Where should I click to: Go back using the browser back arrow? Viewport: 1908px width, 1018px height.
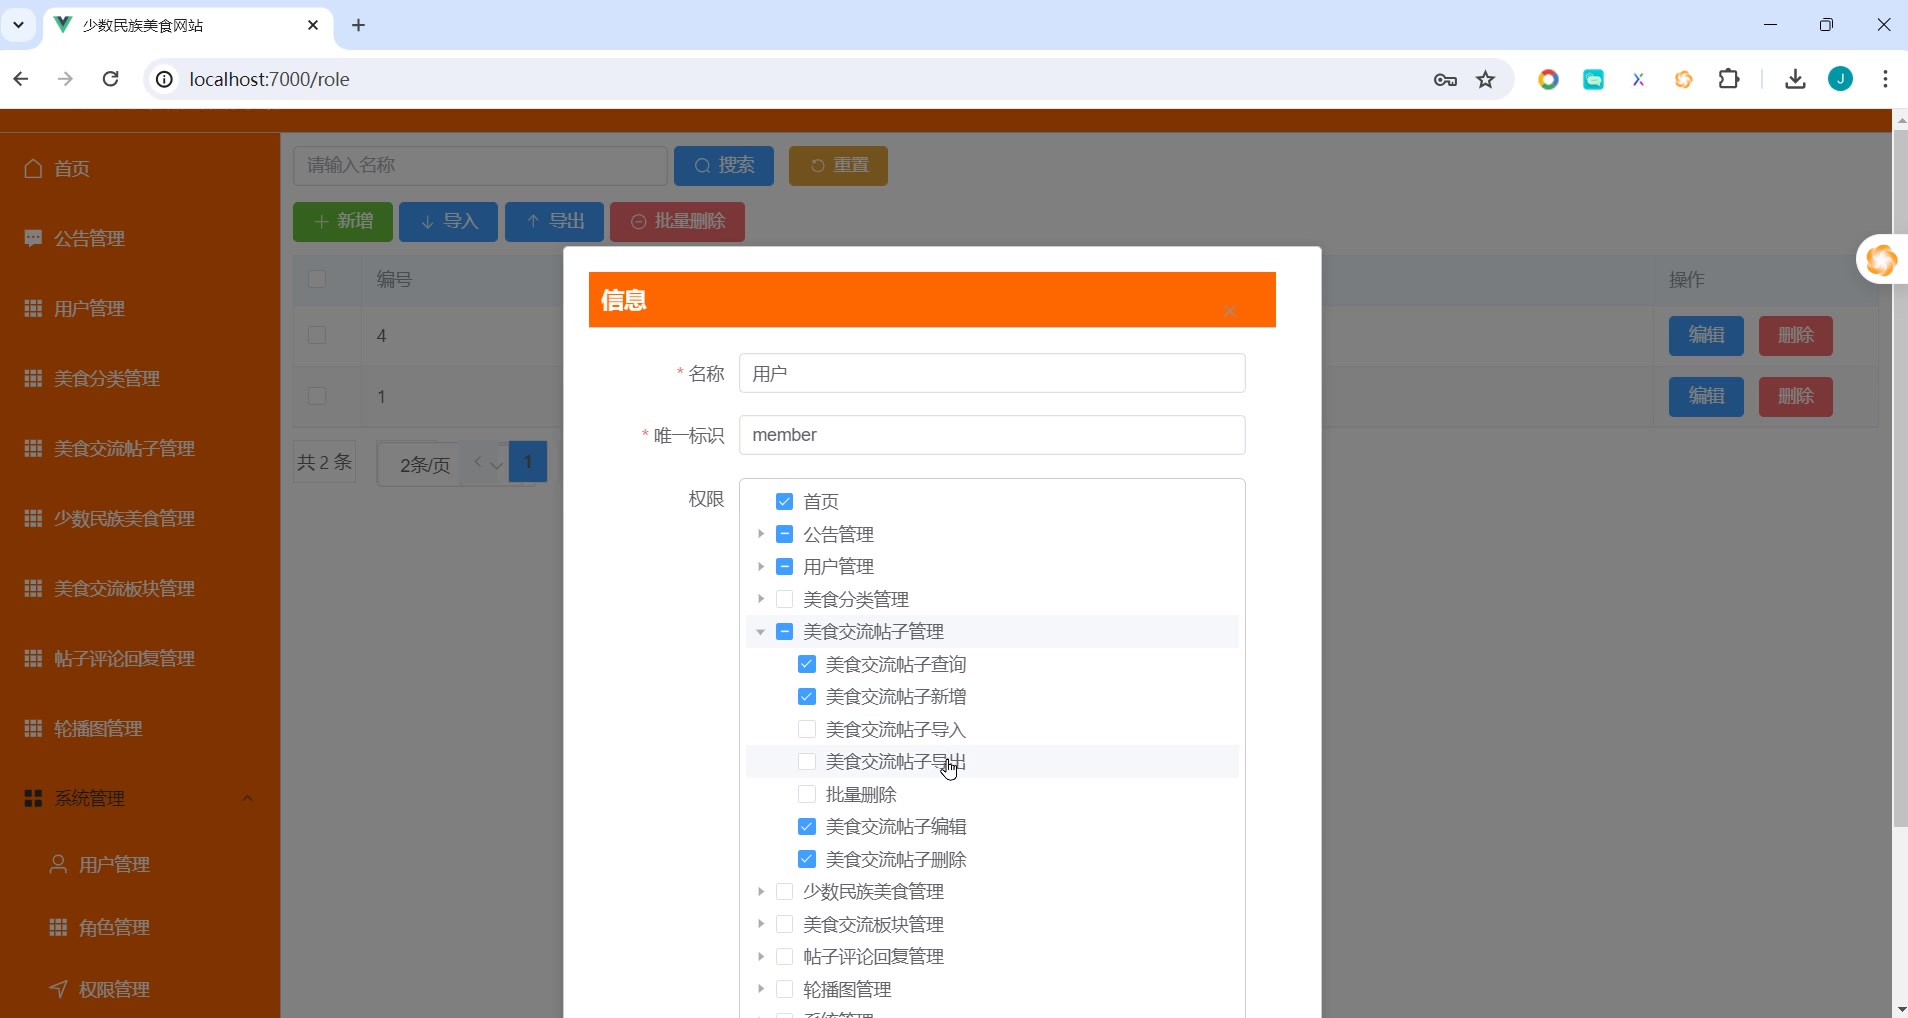21,79
